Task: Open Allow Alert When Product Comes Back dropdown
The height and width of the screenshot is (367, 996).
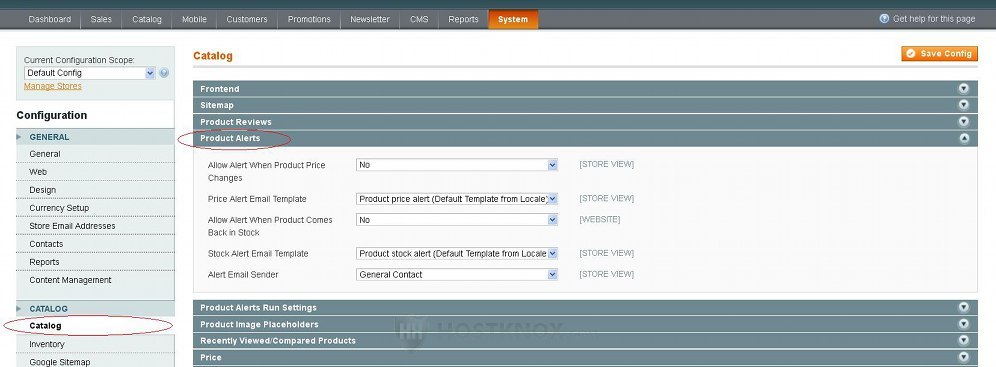Action: tap(457, 220)
